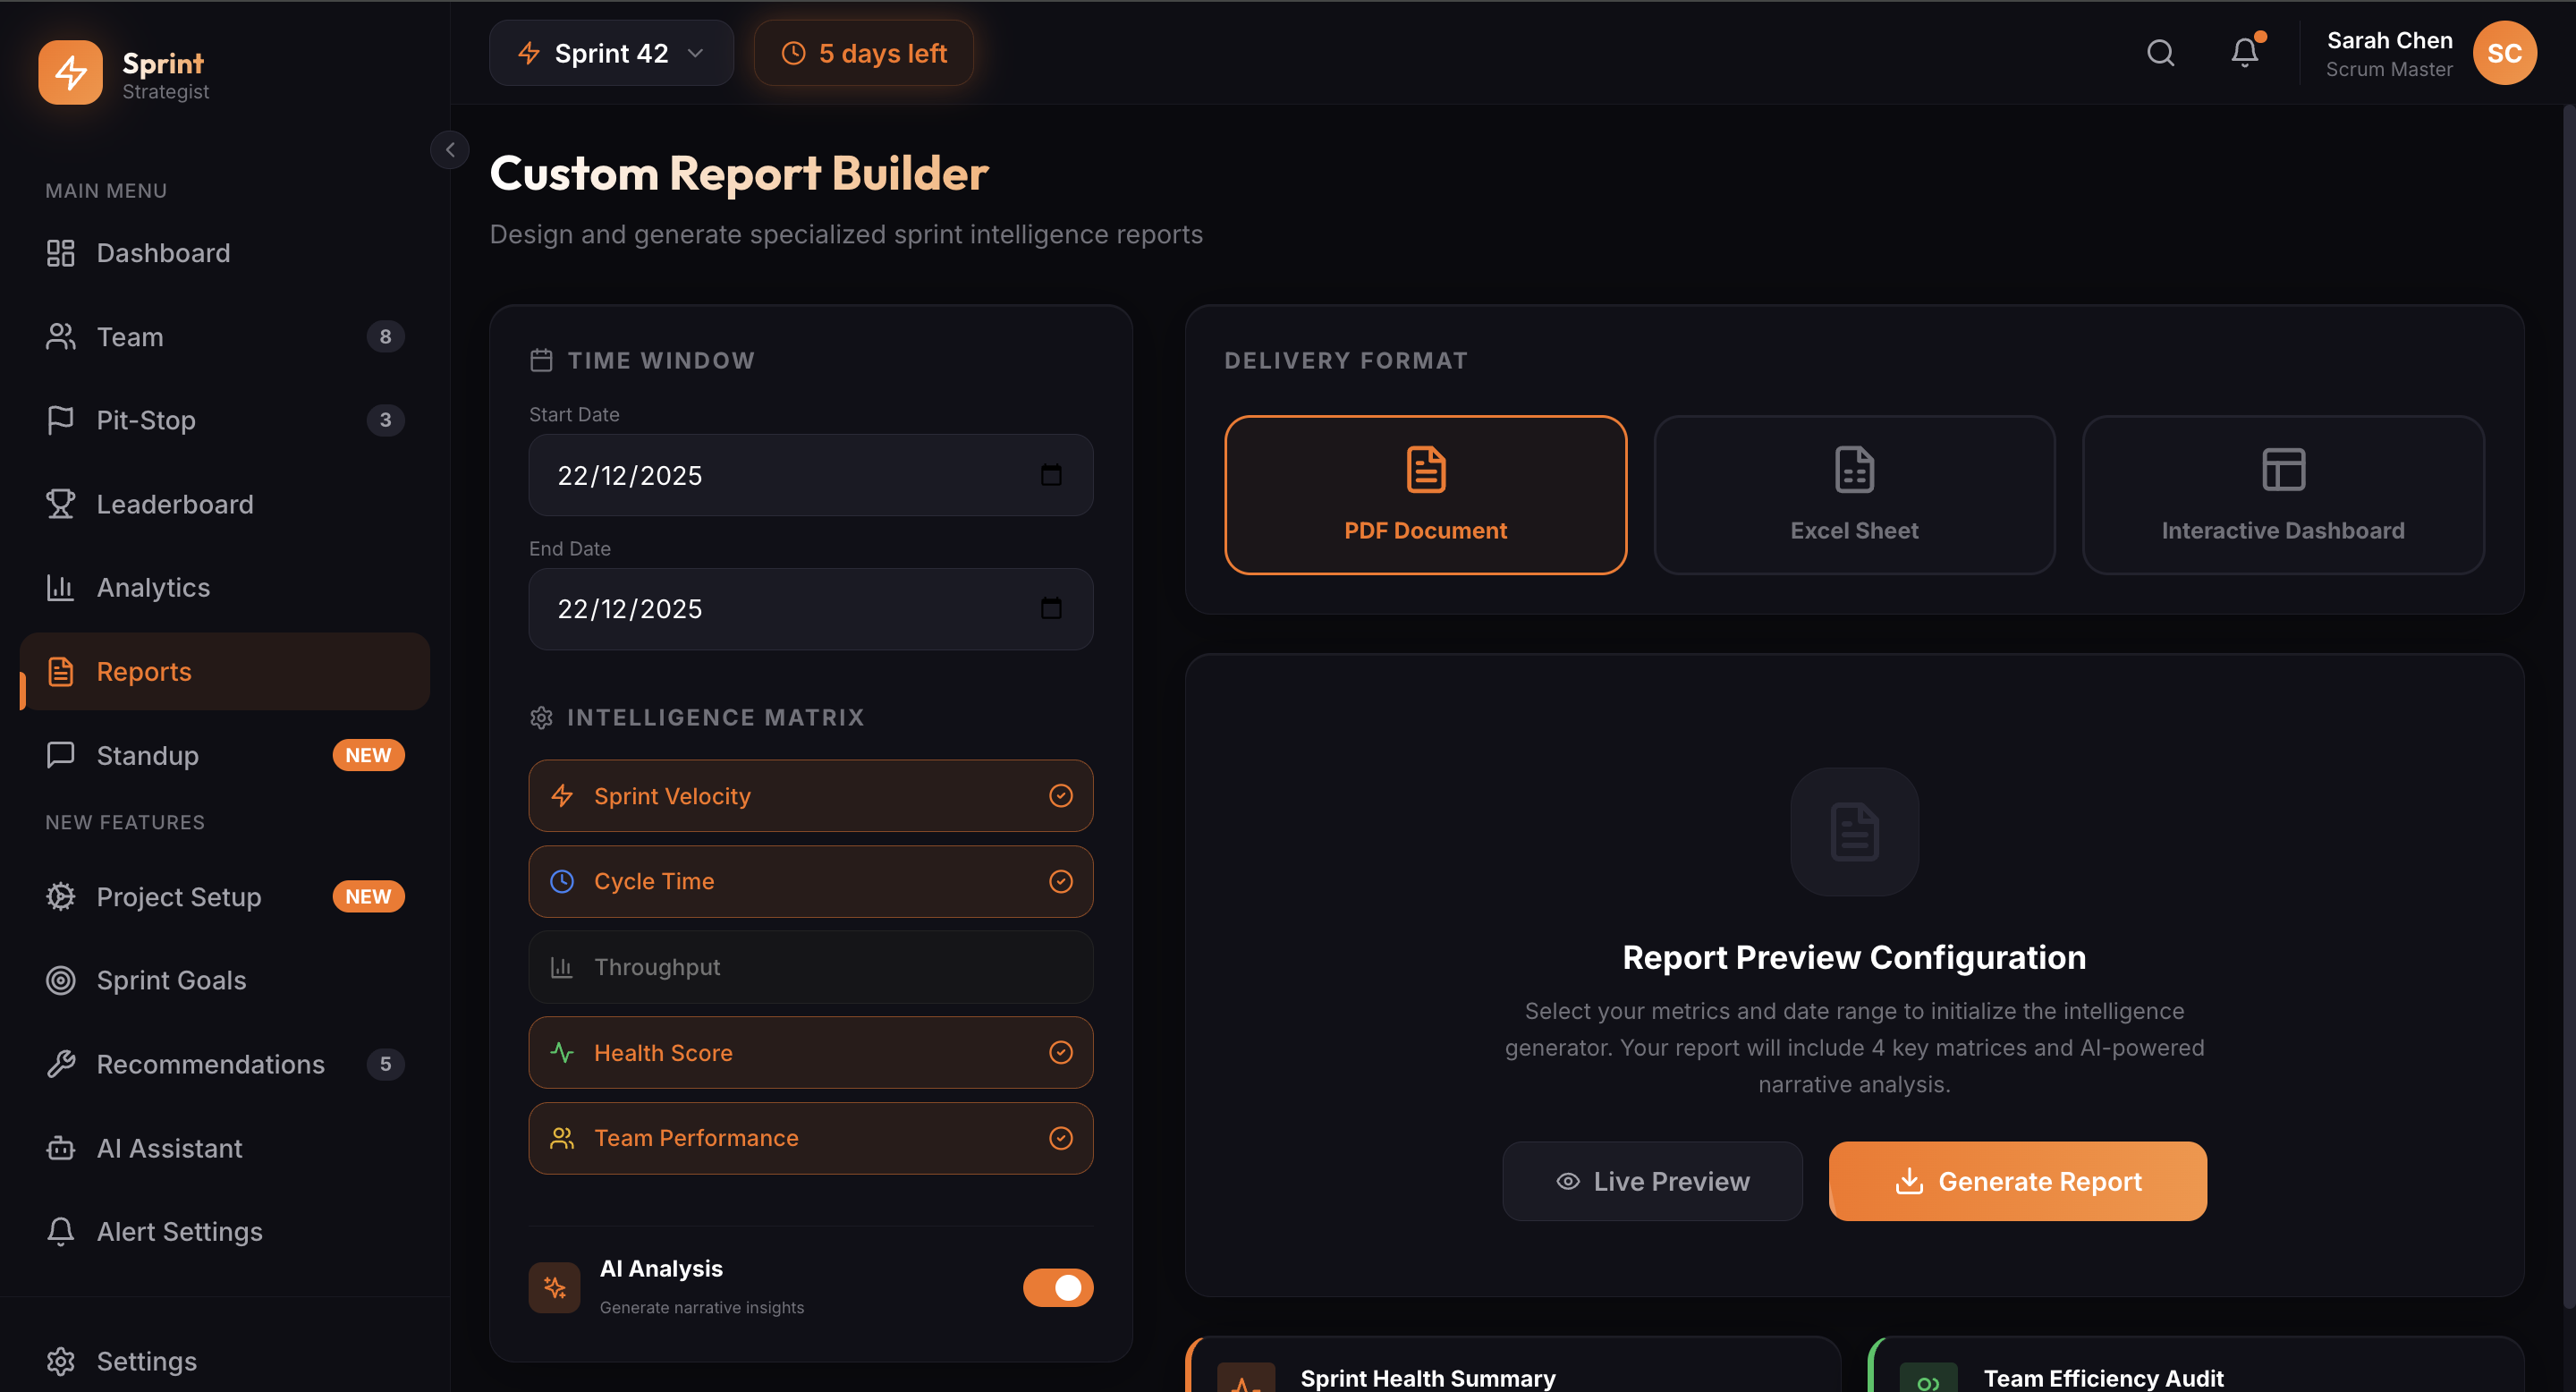Collapse the sidebar with chevron button
Image resolution: width=2576 pixels, height=1392 pixels.
tap(450, 150)
